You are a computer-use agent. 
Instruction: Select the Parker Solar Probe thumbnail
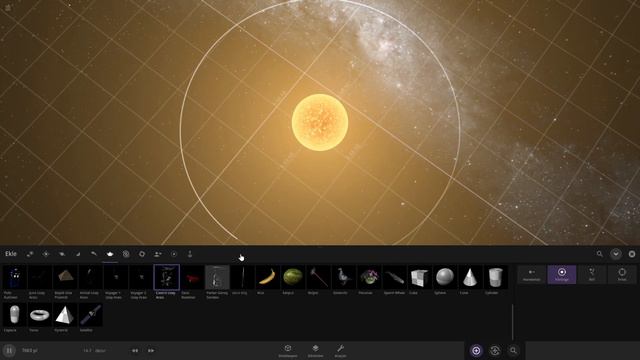pos(217,277)
